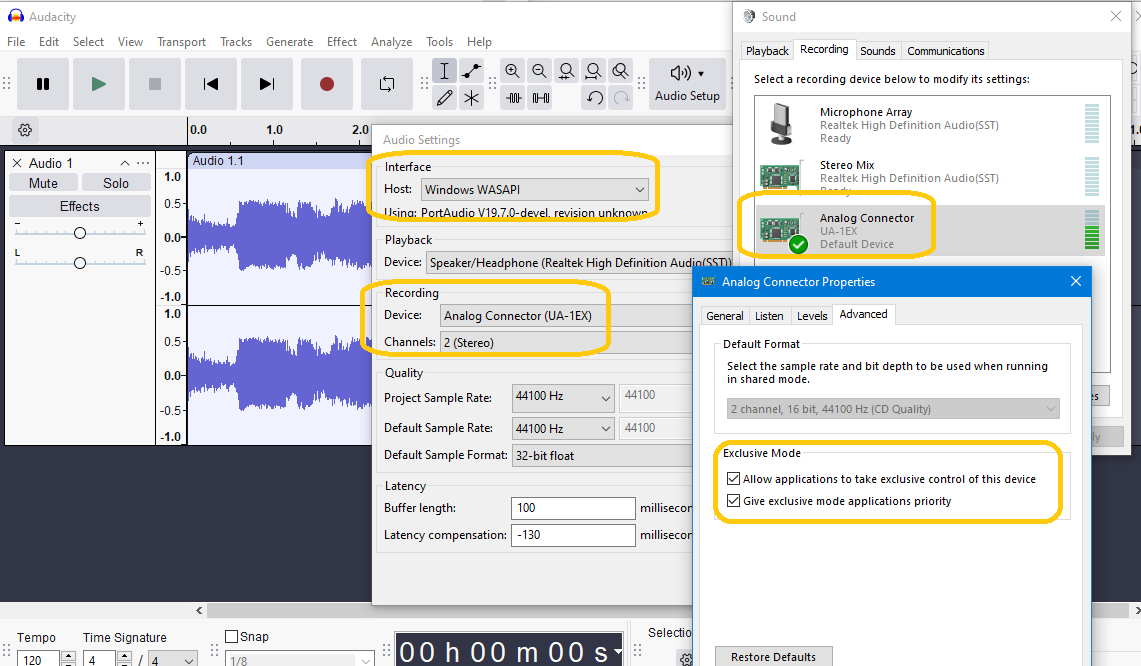Viewport: 1141px width, 666px height.
Task: Open Audio 1 track menu (three dots)
Action: tap(143, 163)
